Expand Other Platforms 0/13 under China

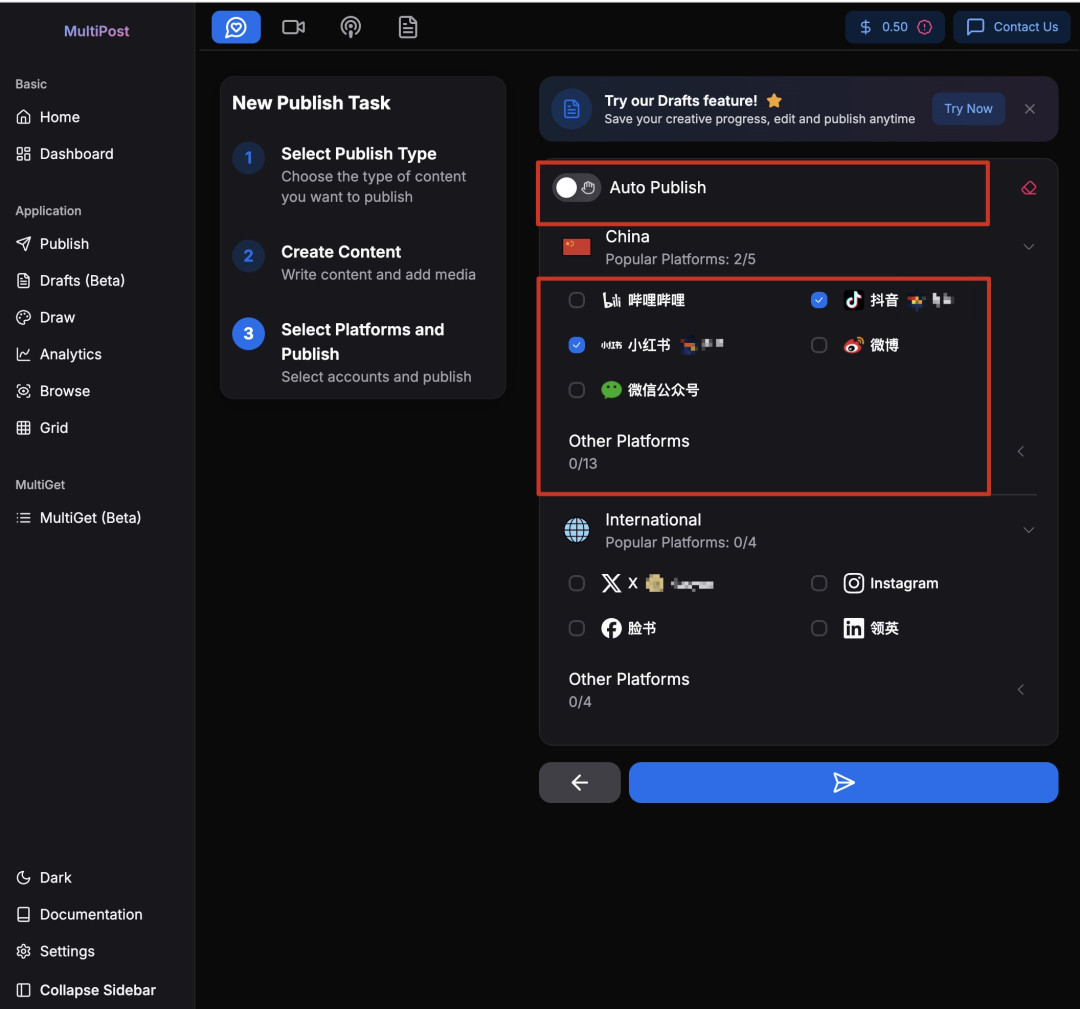pos(1021,452)
